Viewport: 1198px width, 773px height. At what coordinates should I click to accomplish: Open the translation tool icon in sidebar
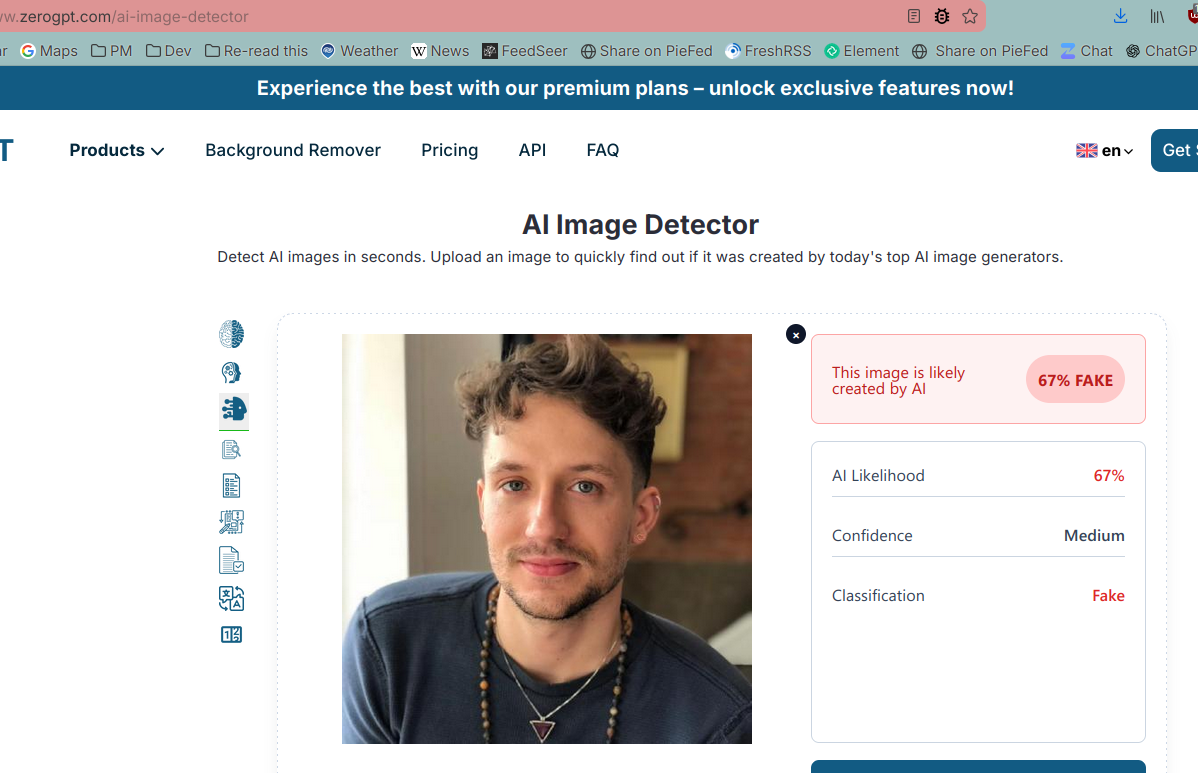point(232,598)
